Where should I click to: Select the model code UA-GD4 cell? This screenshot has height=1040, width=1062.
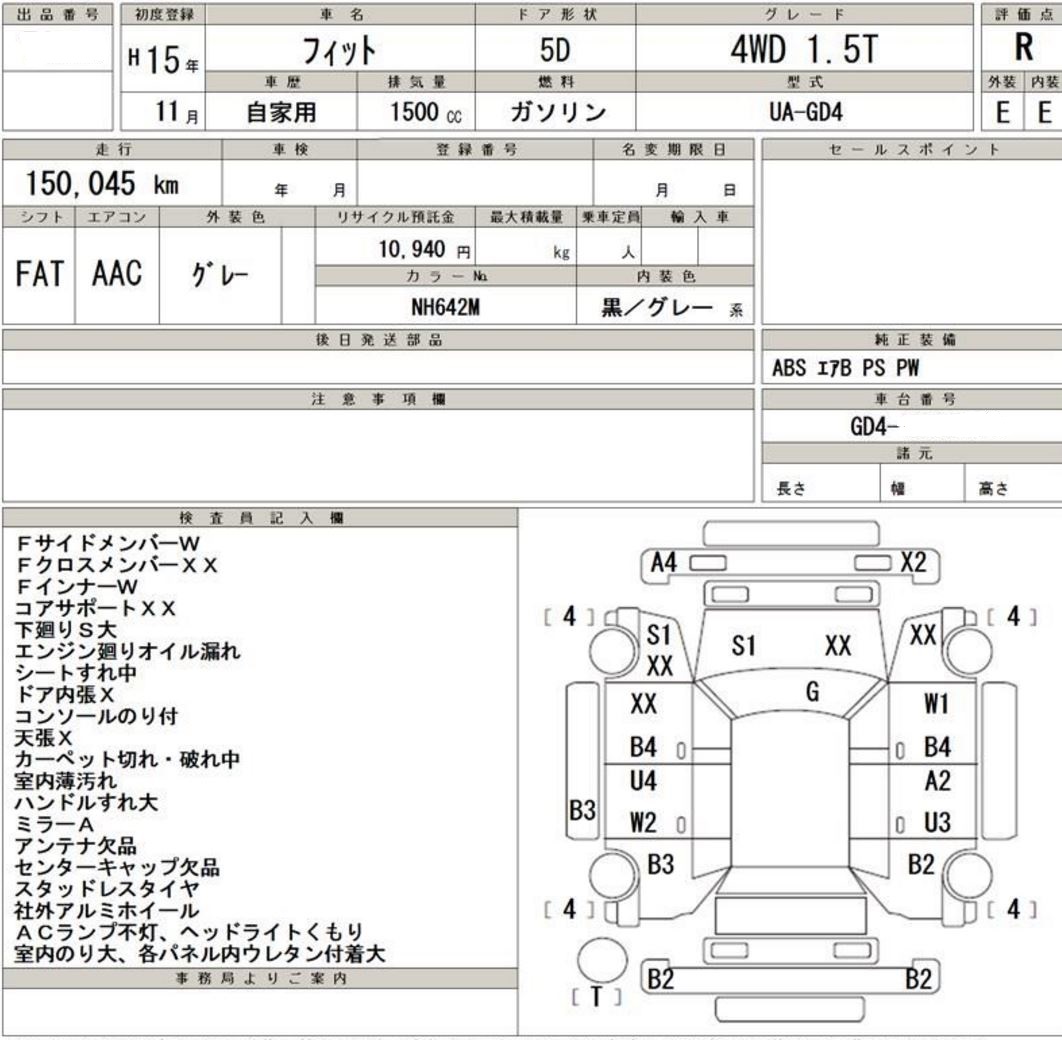pyautogui.click(x=805, y=112)
